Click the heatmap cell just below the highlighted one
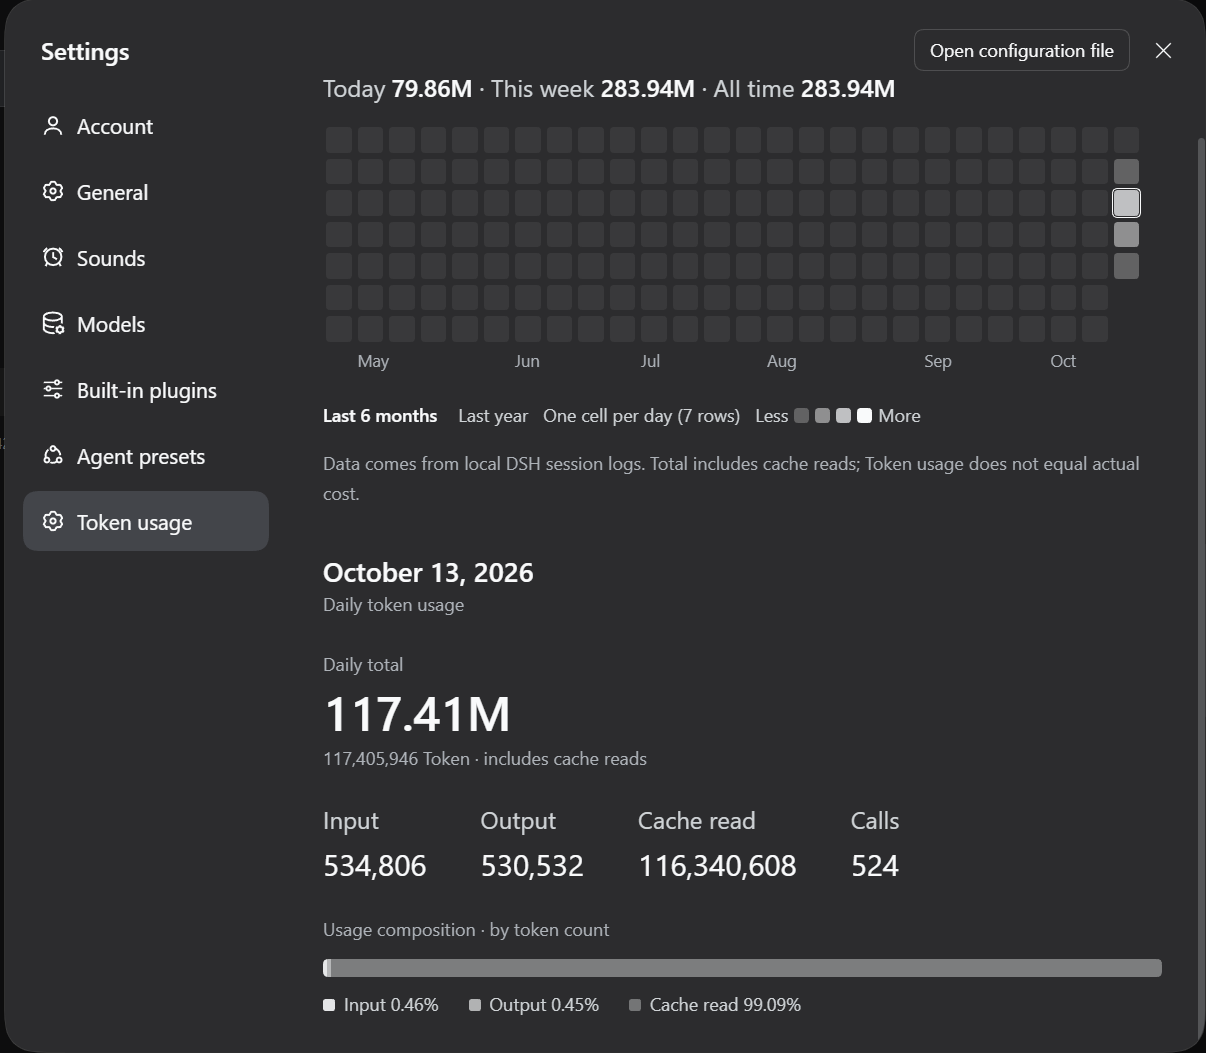 [x=1127, y=234]
